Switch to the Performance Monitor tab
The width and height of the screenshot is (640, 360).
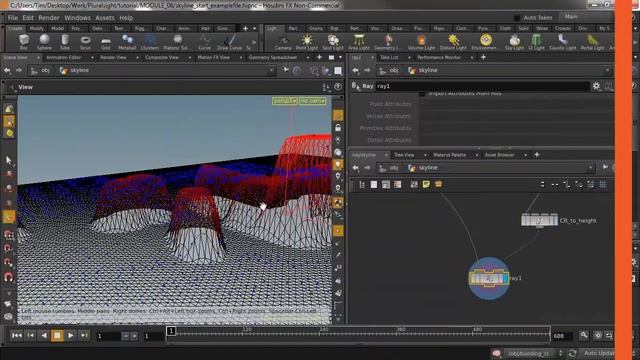coord(439,58)
